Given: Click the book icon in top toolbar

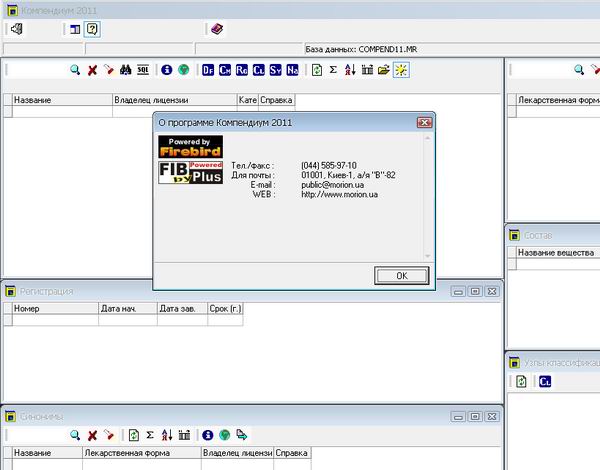Looking at the screenshot, I should coord(218,29).
